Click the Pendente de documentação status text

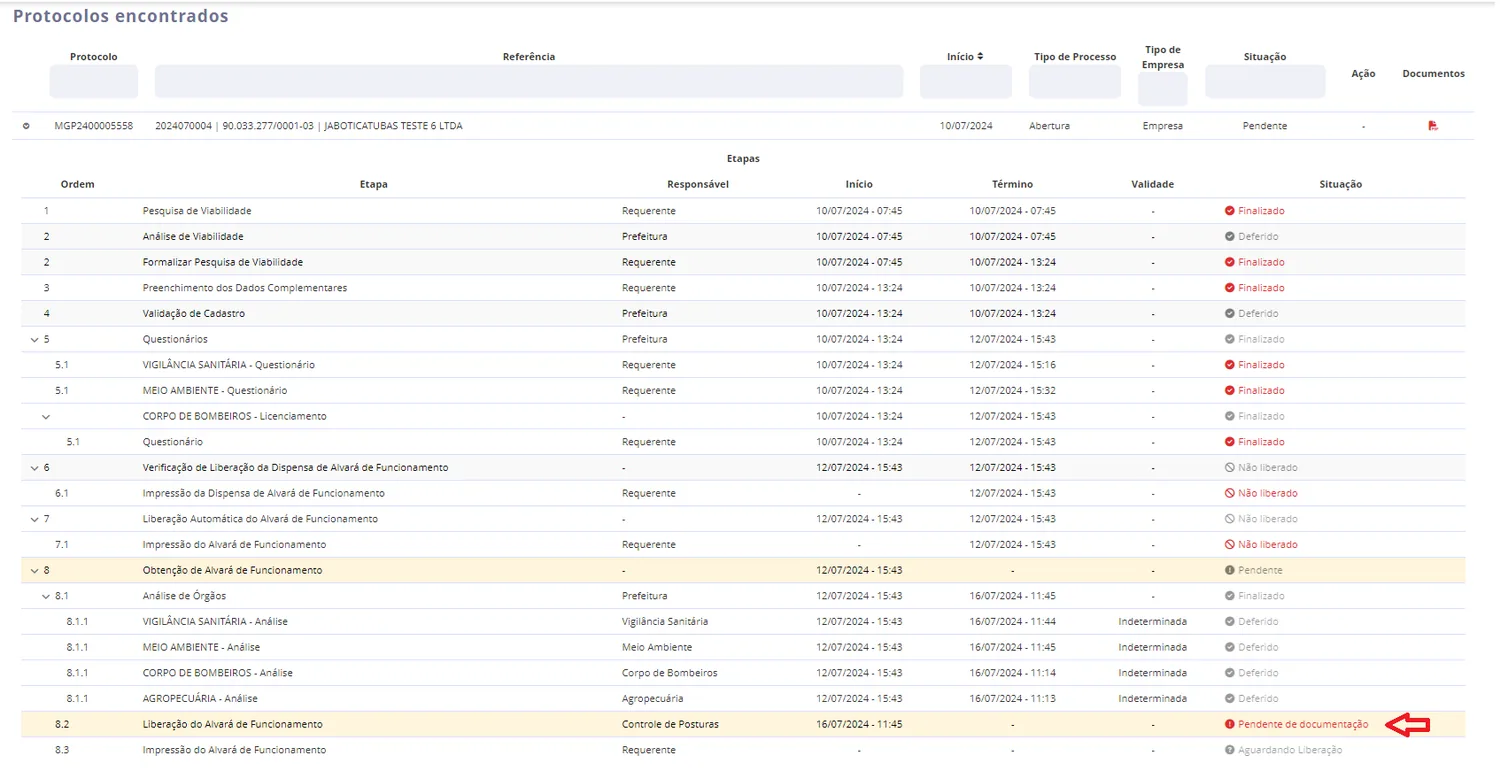point(1303,724)
